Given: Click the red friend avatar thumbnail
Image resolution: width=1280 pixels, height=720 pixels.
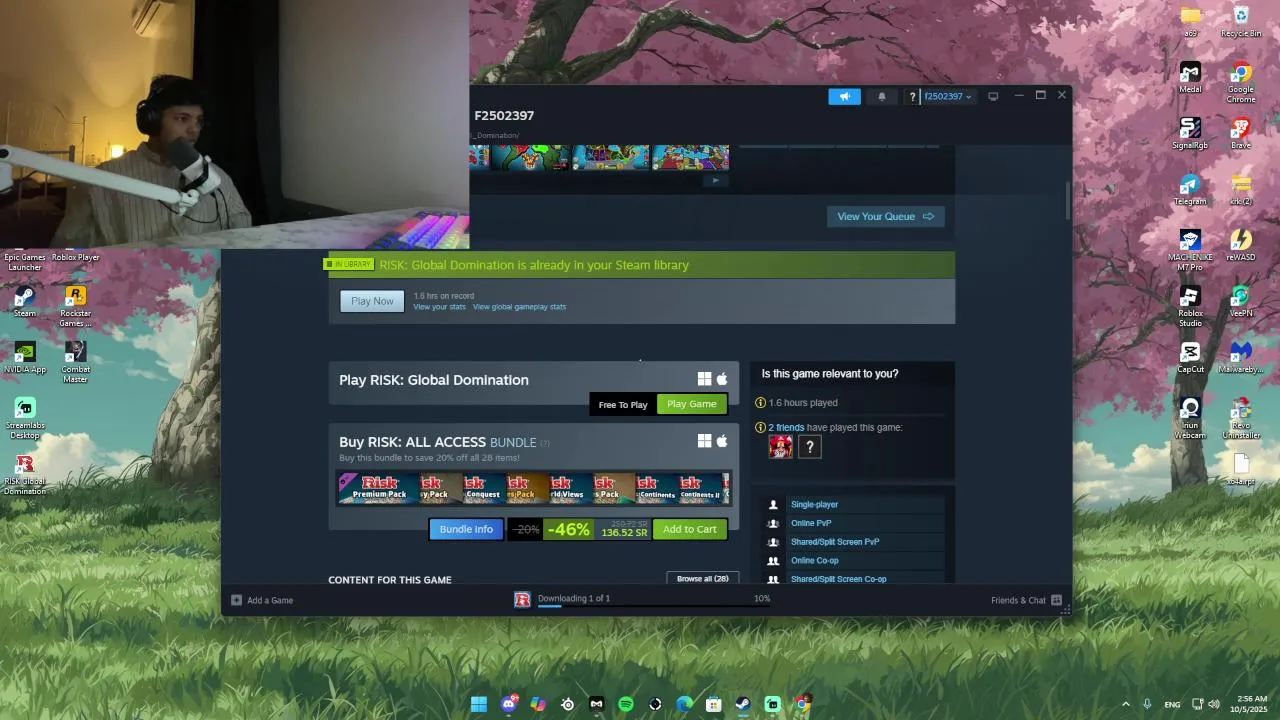Looking at the screenshot, I should tap(781, 447).
